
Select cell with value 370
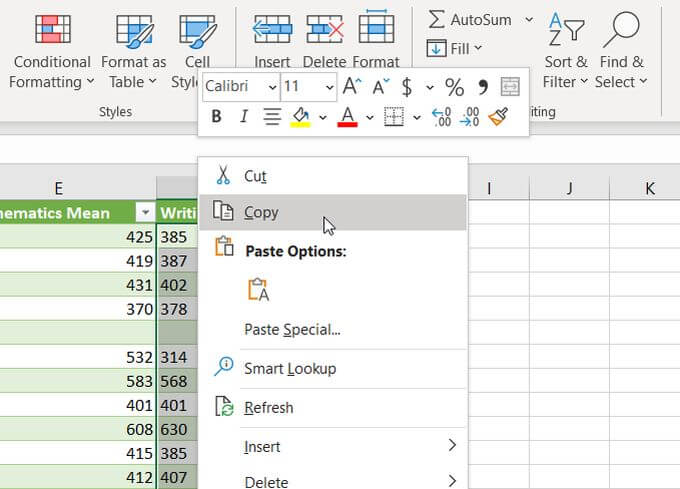[x=78, y=309]
